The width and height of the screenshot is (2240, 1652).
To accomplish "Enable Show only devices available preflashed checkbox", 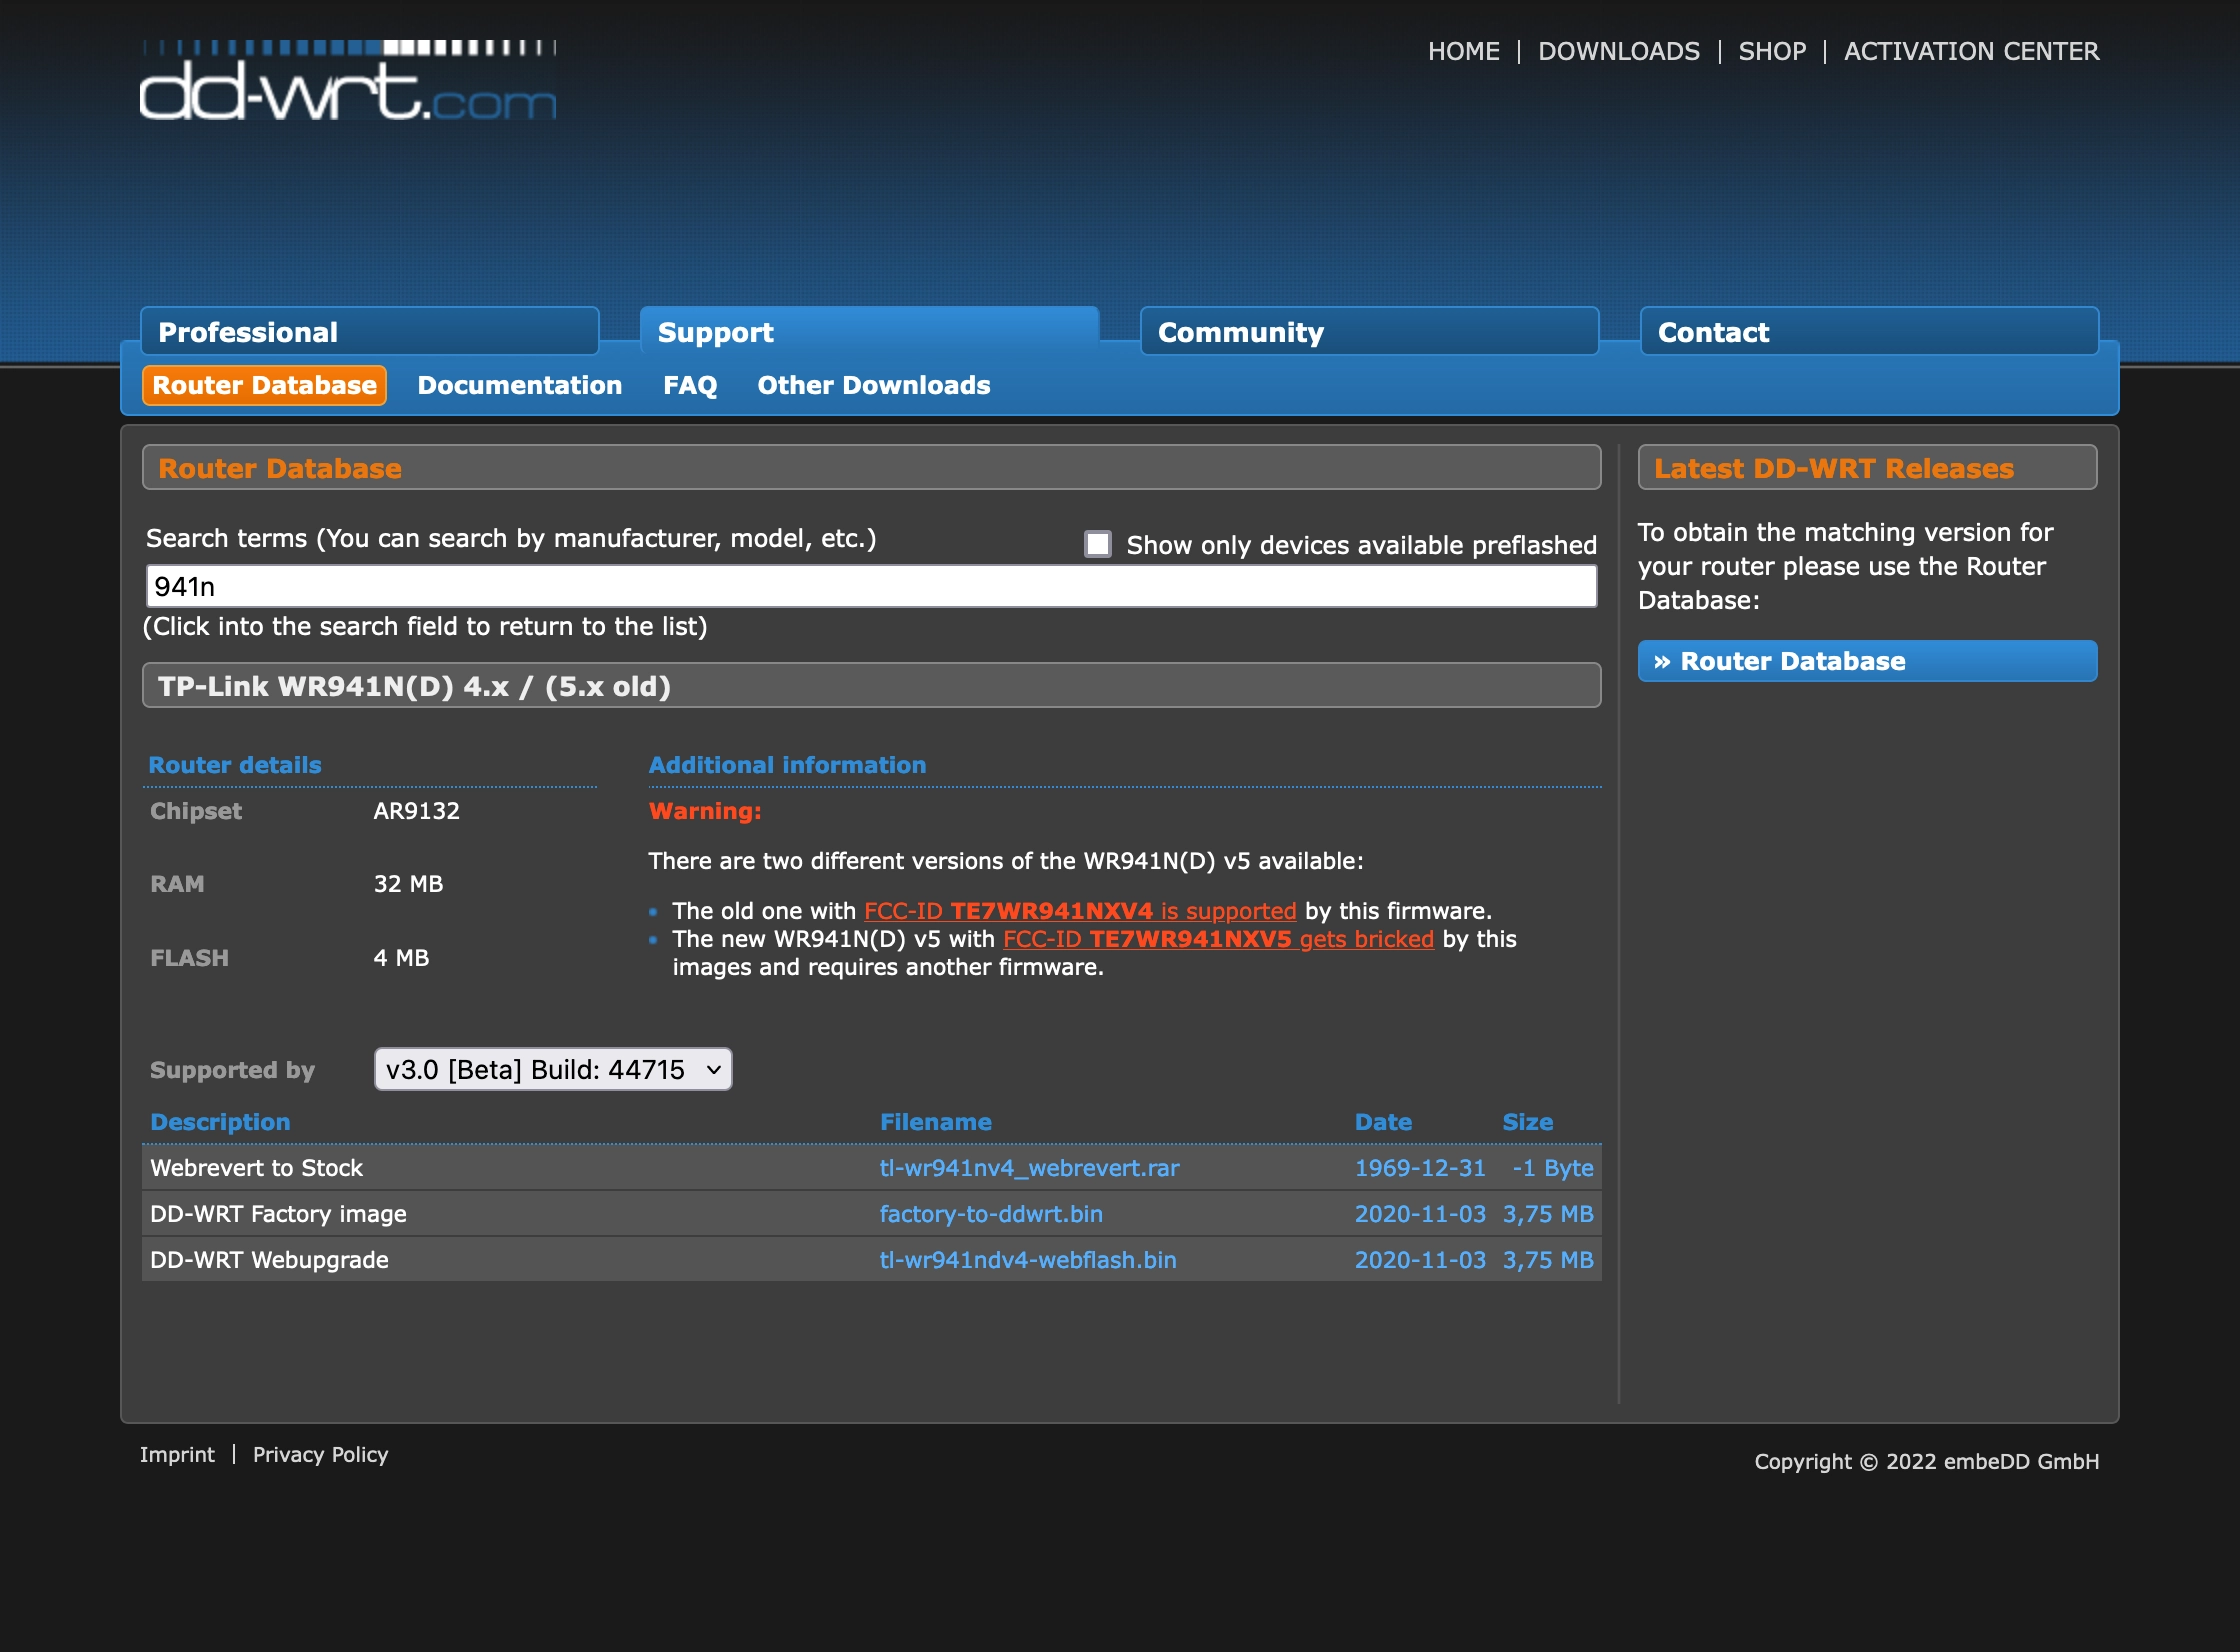I will point(1098,544).
